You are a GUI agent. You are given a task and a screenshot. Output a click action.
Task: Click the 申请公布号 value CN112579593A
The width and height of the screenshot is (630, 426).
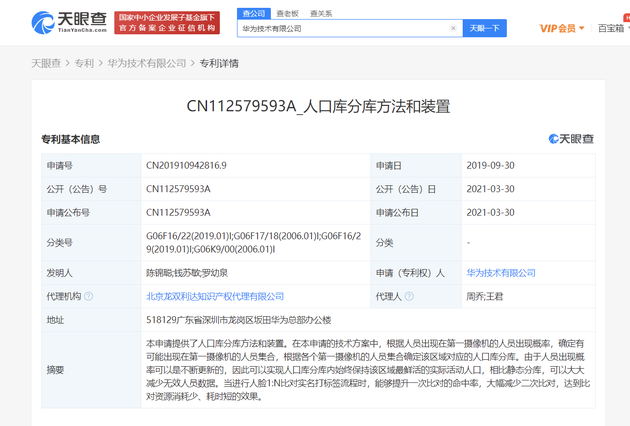pyautogui.click(x=178, y=212)
